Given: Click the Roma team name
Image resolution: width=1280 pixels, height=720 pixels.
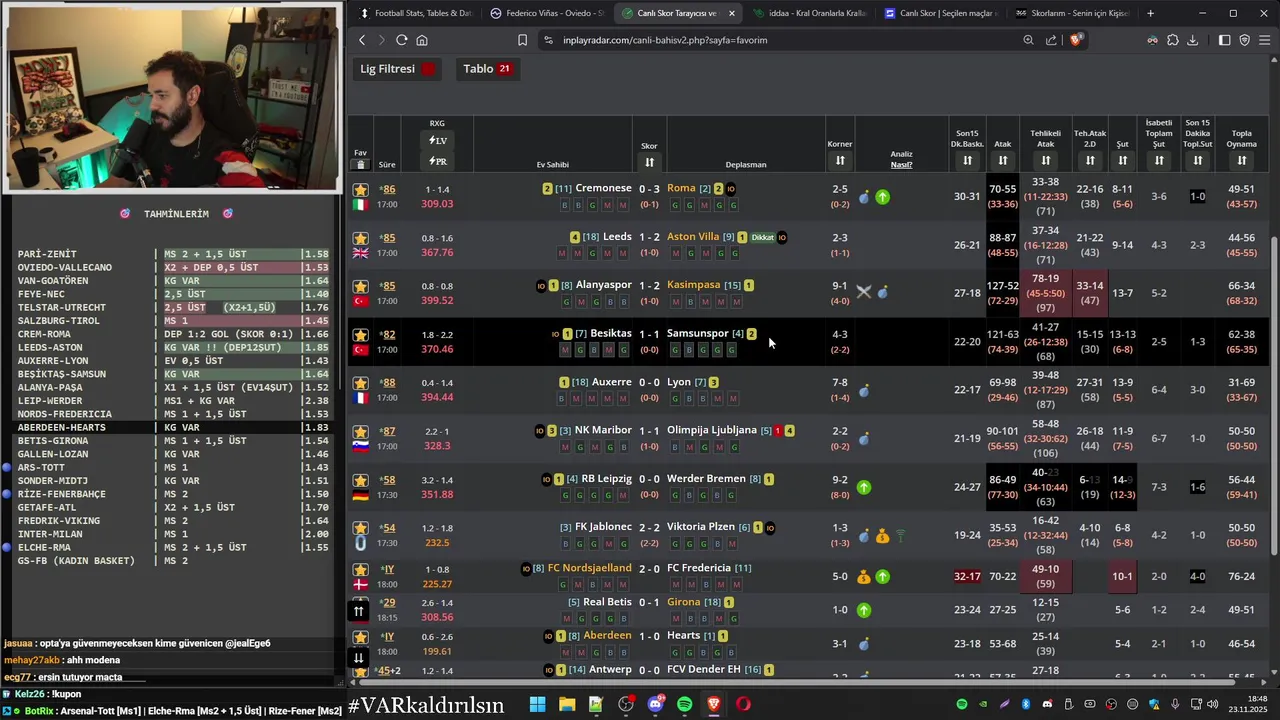Looking at the screenshot, I should click(681, 188).
